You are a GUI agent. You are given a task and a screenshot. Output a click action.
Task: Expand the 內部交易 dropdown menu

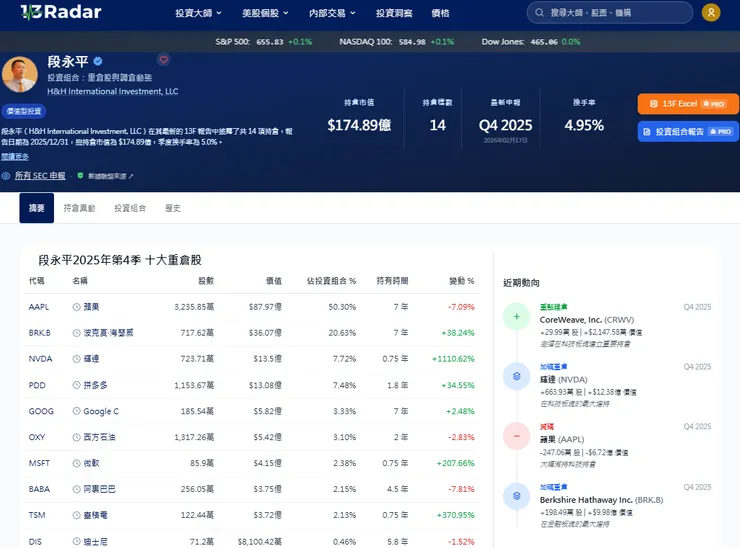pyautogui.click(x=332, y=13)
